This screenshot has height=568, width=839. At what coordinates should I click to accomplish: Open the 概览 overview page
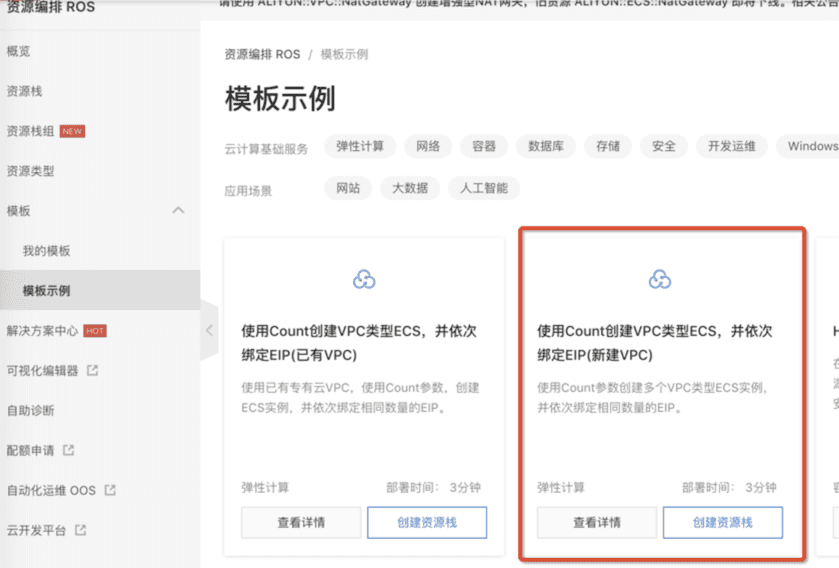[x=18, y=51]
